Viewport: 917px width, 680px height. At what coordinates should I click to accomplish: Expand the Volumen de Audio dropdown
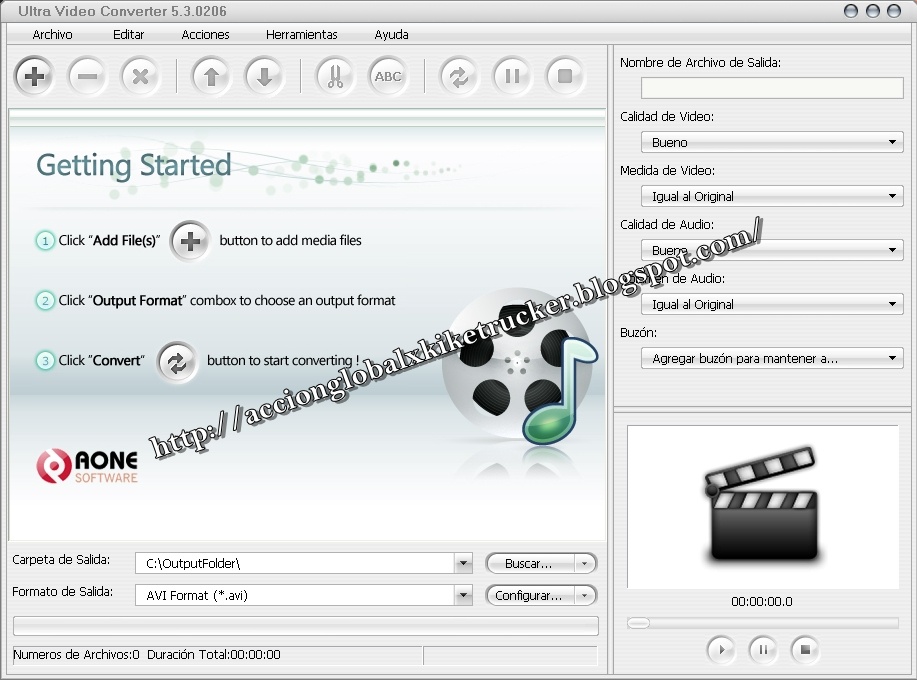point(892,304)
